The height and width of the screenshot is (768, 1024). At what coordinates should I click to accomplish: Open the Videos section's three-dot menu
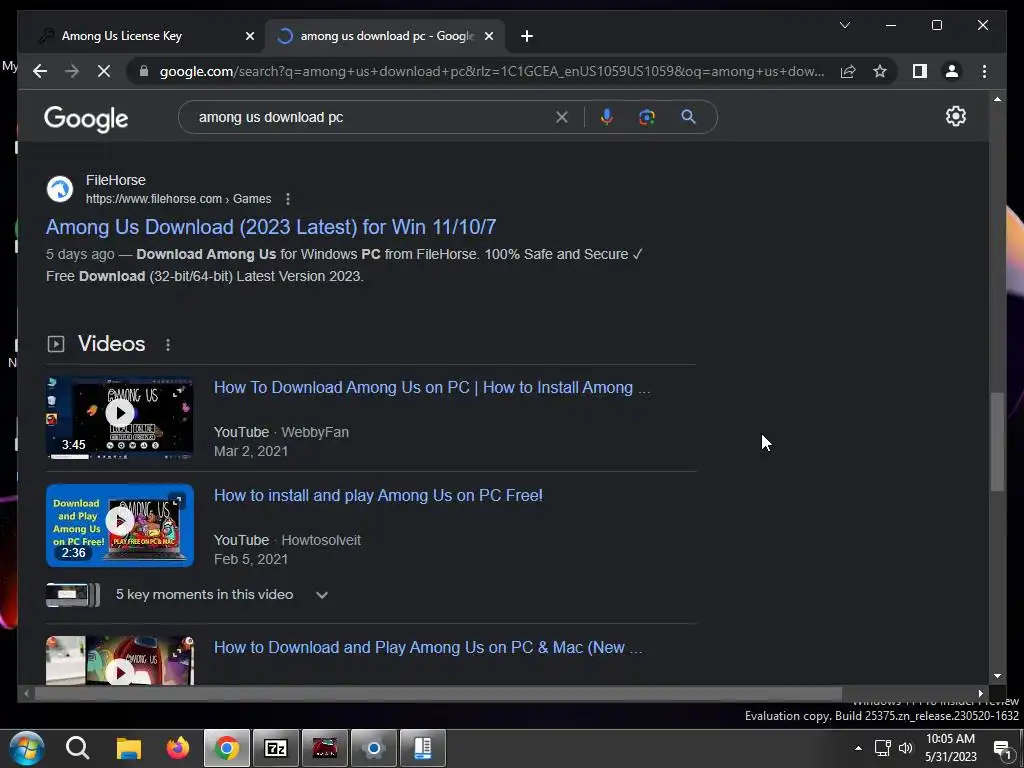pyautogui.click(x=168, y=344)
